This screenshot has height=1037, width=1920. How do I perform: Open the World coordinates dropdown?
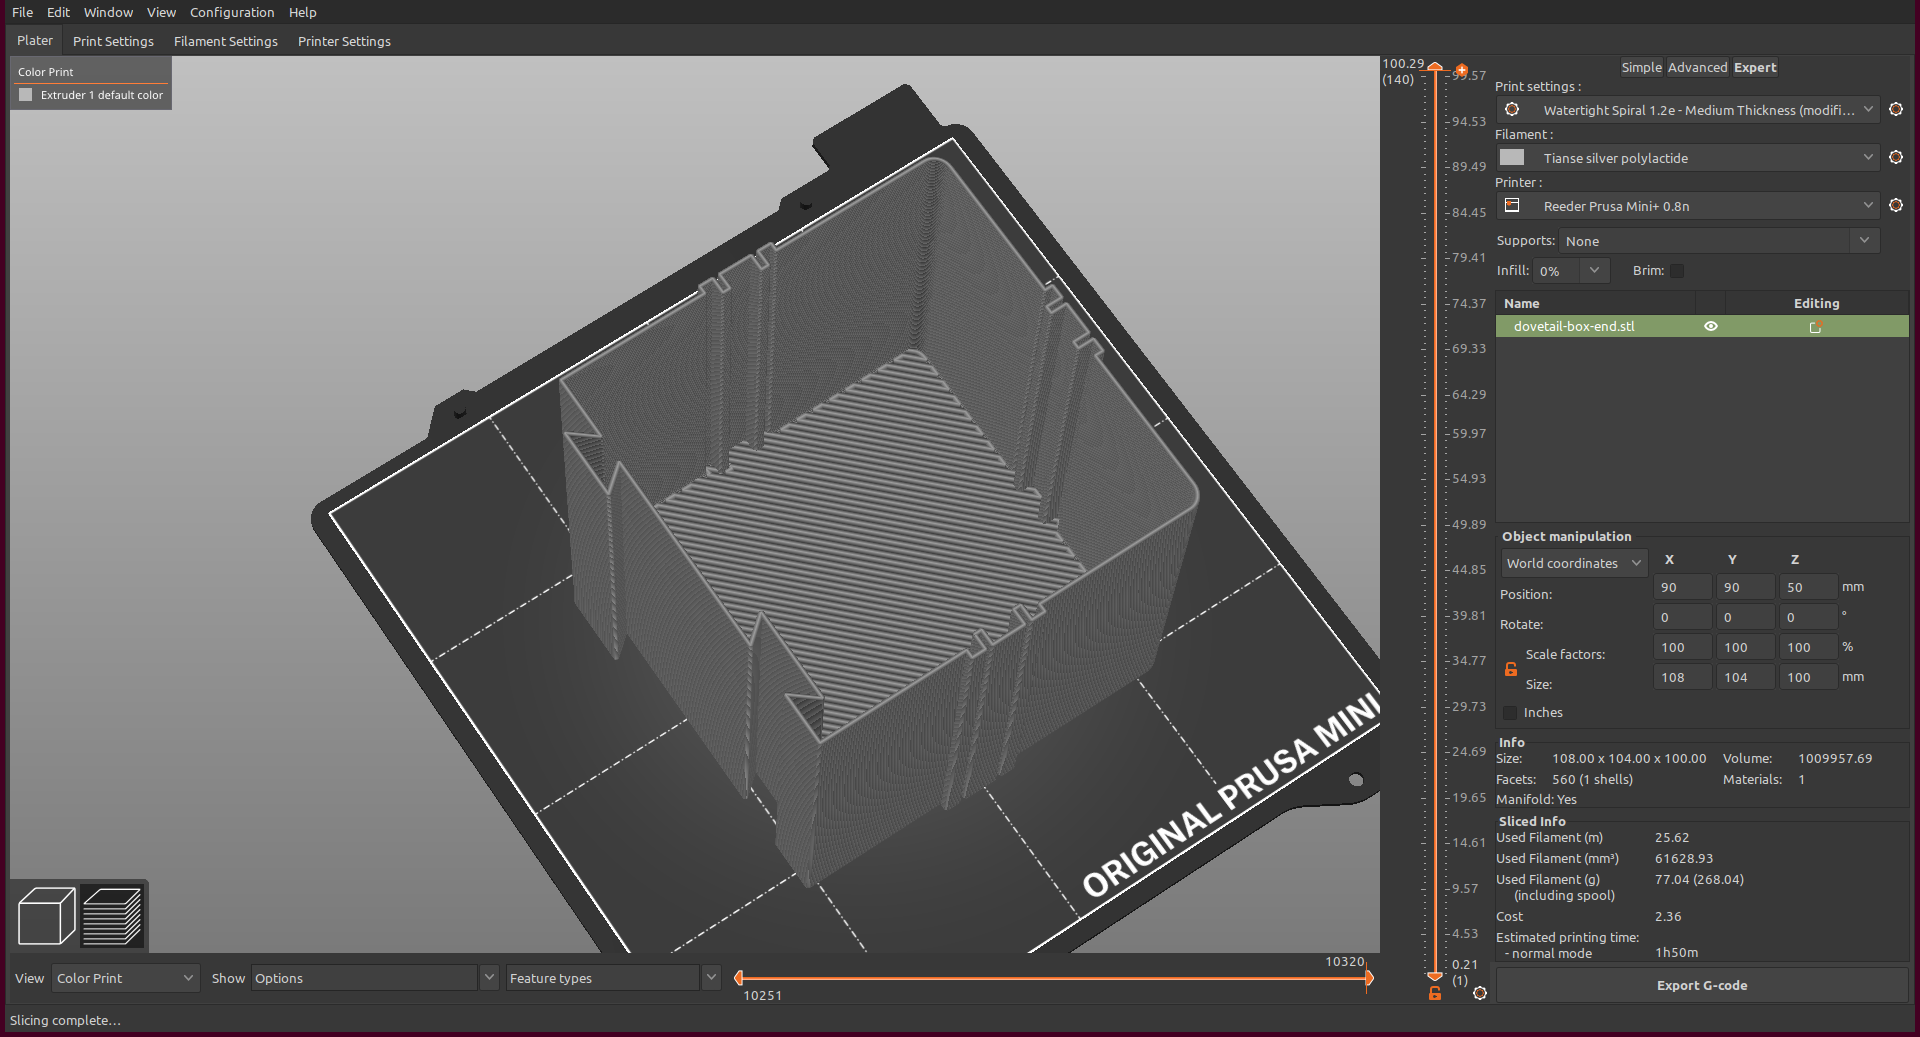tap(1573, 563)
